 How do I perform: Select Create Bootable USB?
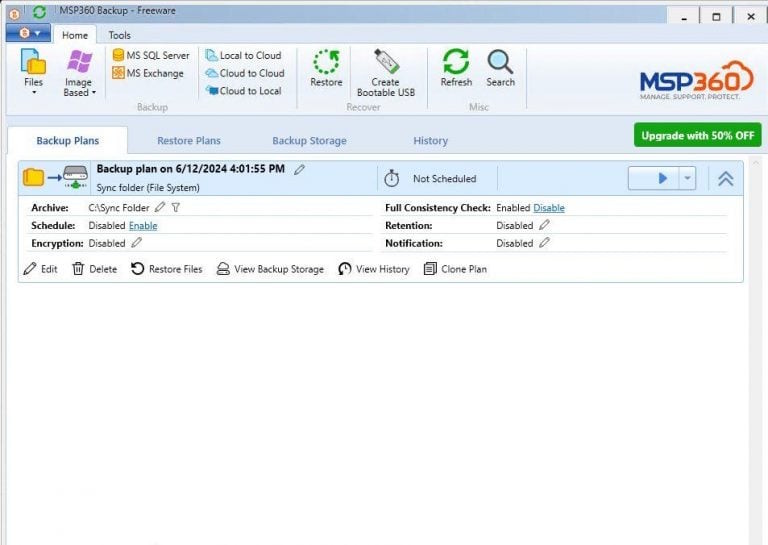point(386,72)
